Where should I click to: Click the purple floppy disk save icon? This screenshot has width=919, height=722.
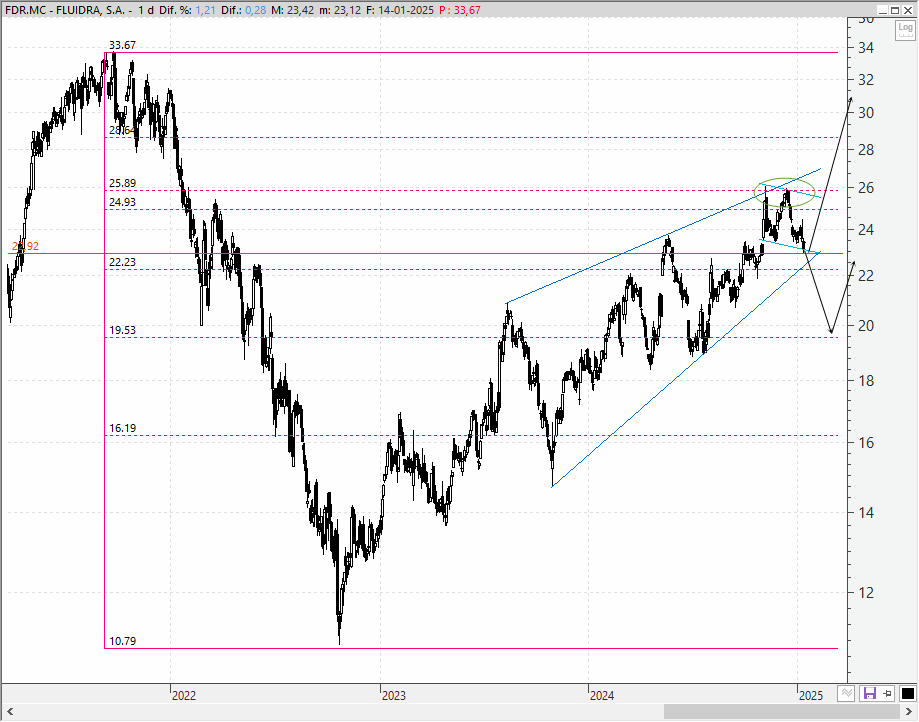pos(870,694)
